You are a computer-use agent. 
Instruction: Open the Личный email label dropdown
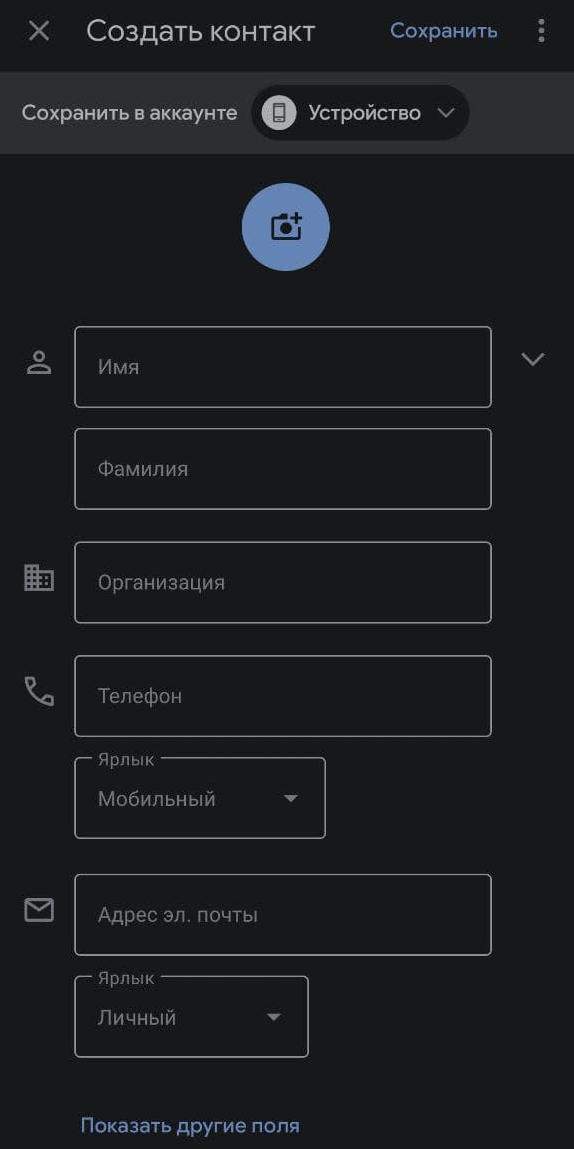coord(191,1017)
